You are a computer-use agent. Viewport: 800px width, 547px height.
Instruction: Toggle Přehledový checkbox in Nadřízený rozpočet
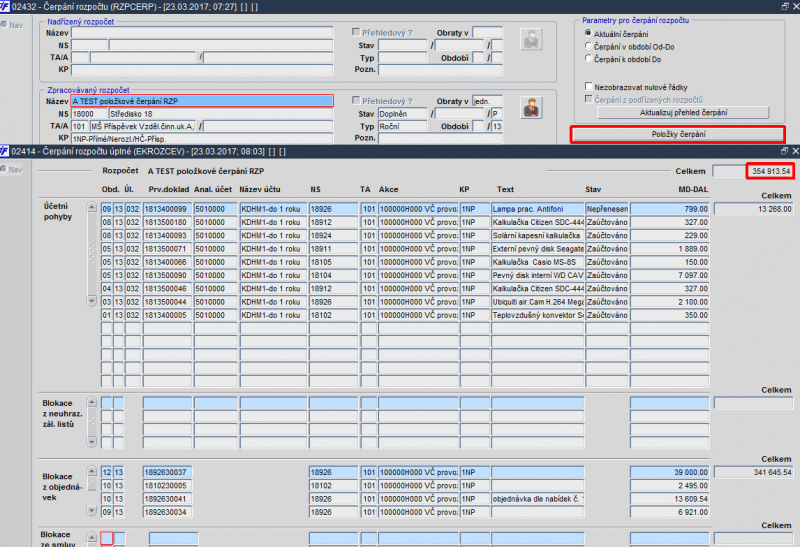click(x=356, y=32)
